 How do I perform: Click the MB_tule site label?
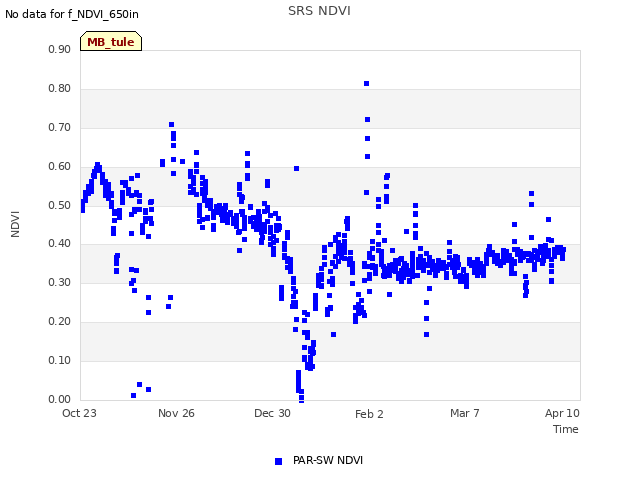111,42
